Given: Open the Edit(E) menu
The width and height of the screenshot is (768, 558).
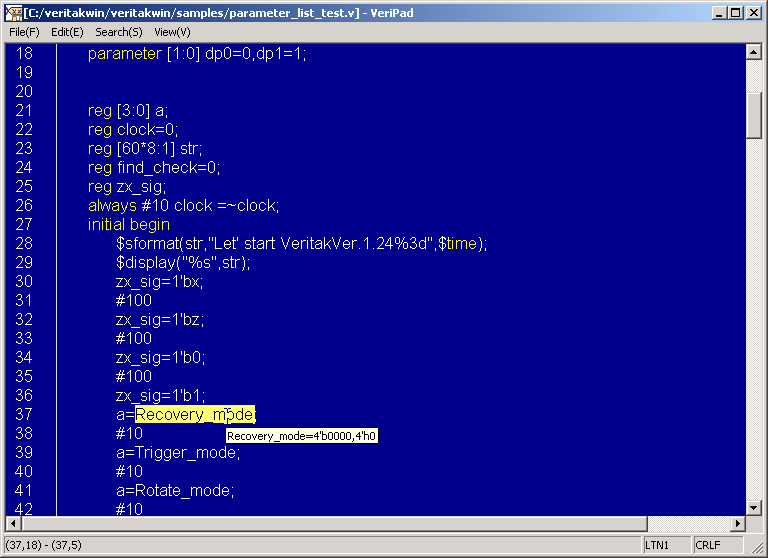Looking at the screenshot, I should pyautogui.click(x=67, y=32).
